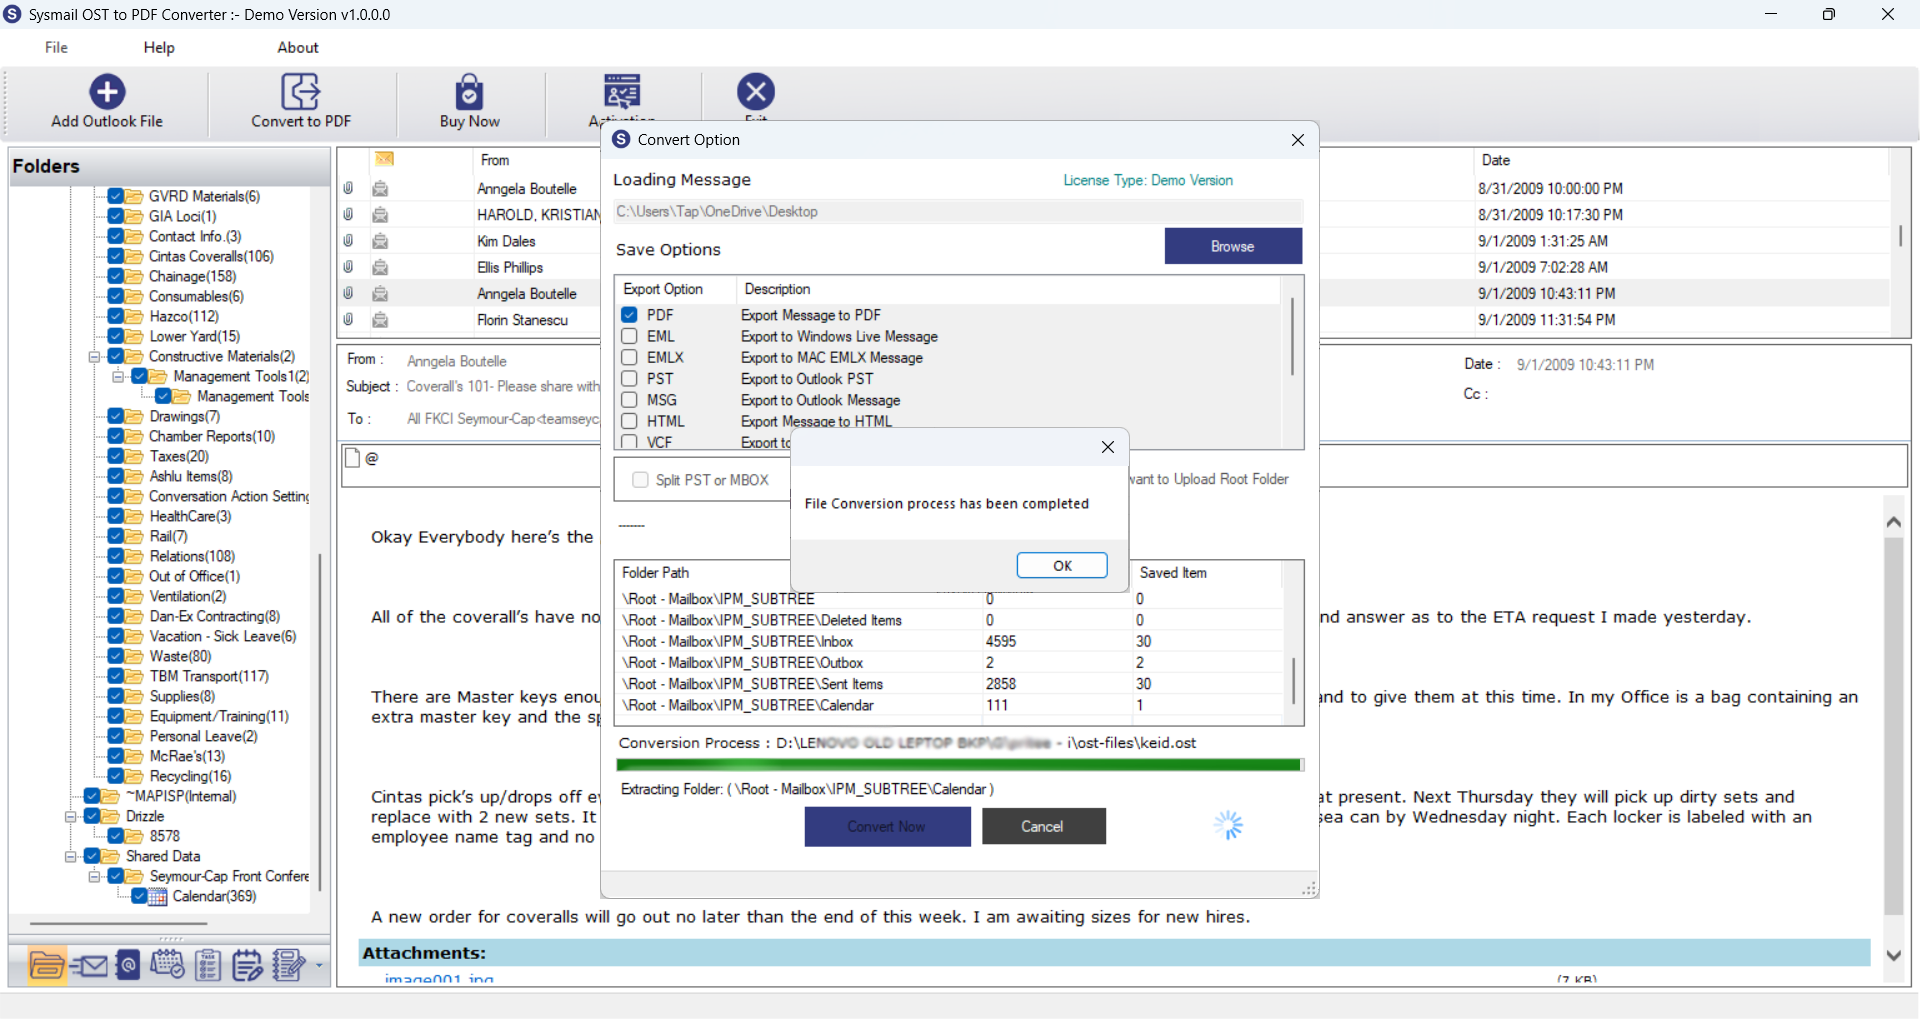Click the preview pane scroll up arrow

pyautogui.click(x=1893, y=521)
